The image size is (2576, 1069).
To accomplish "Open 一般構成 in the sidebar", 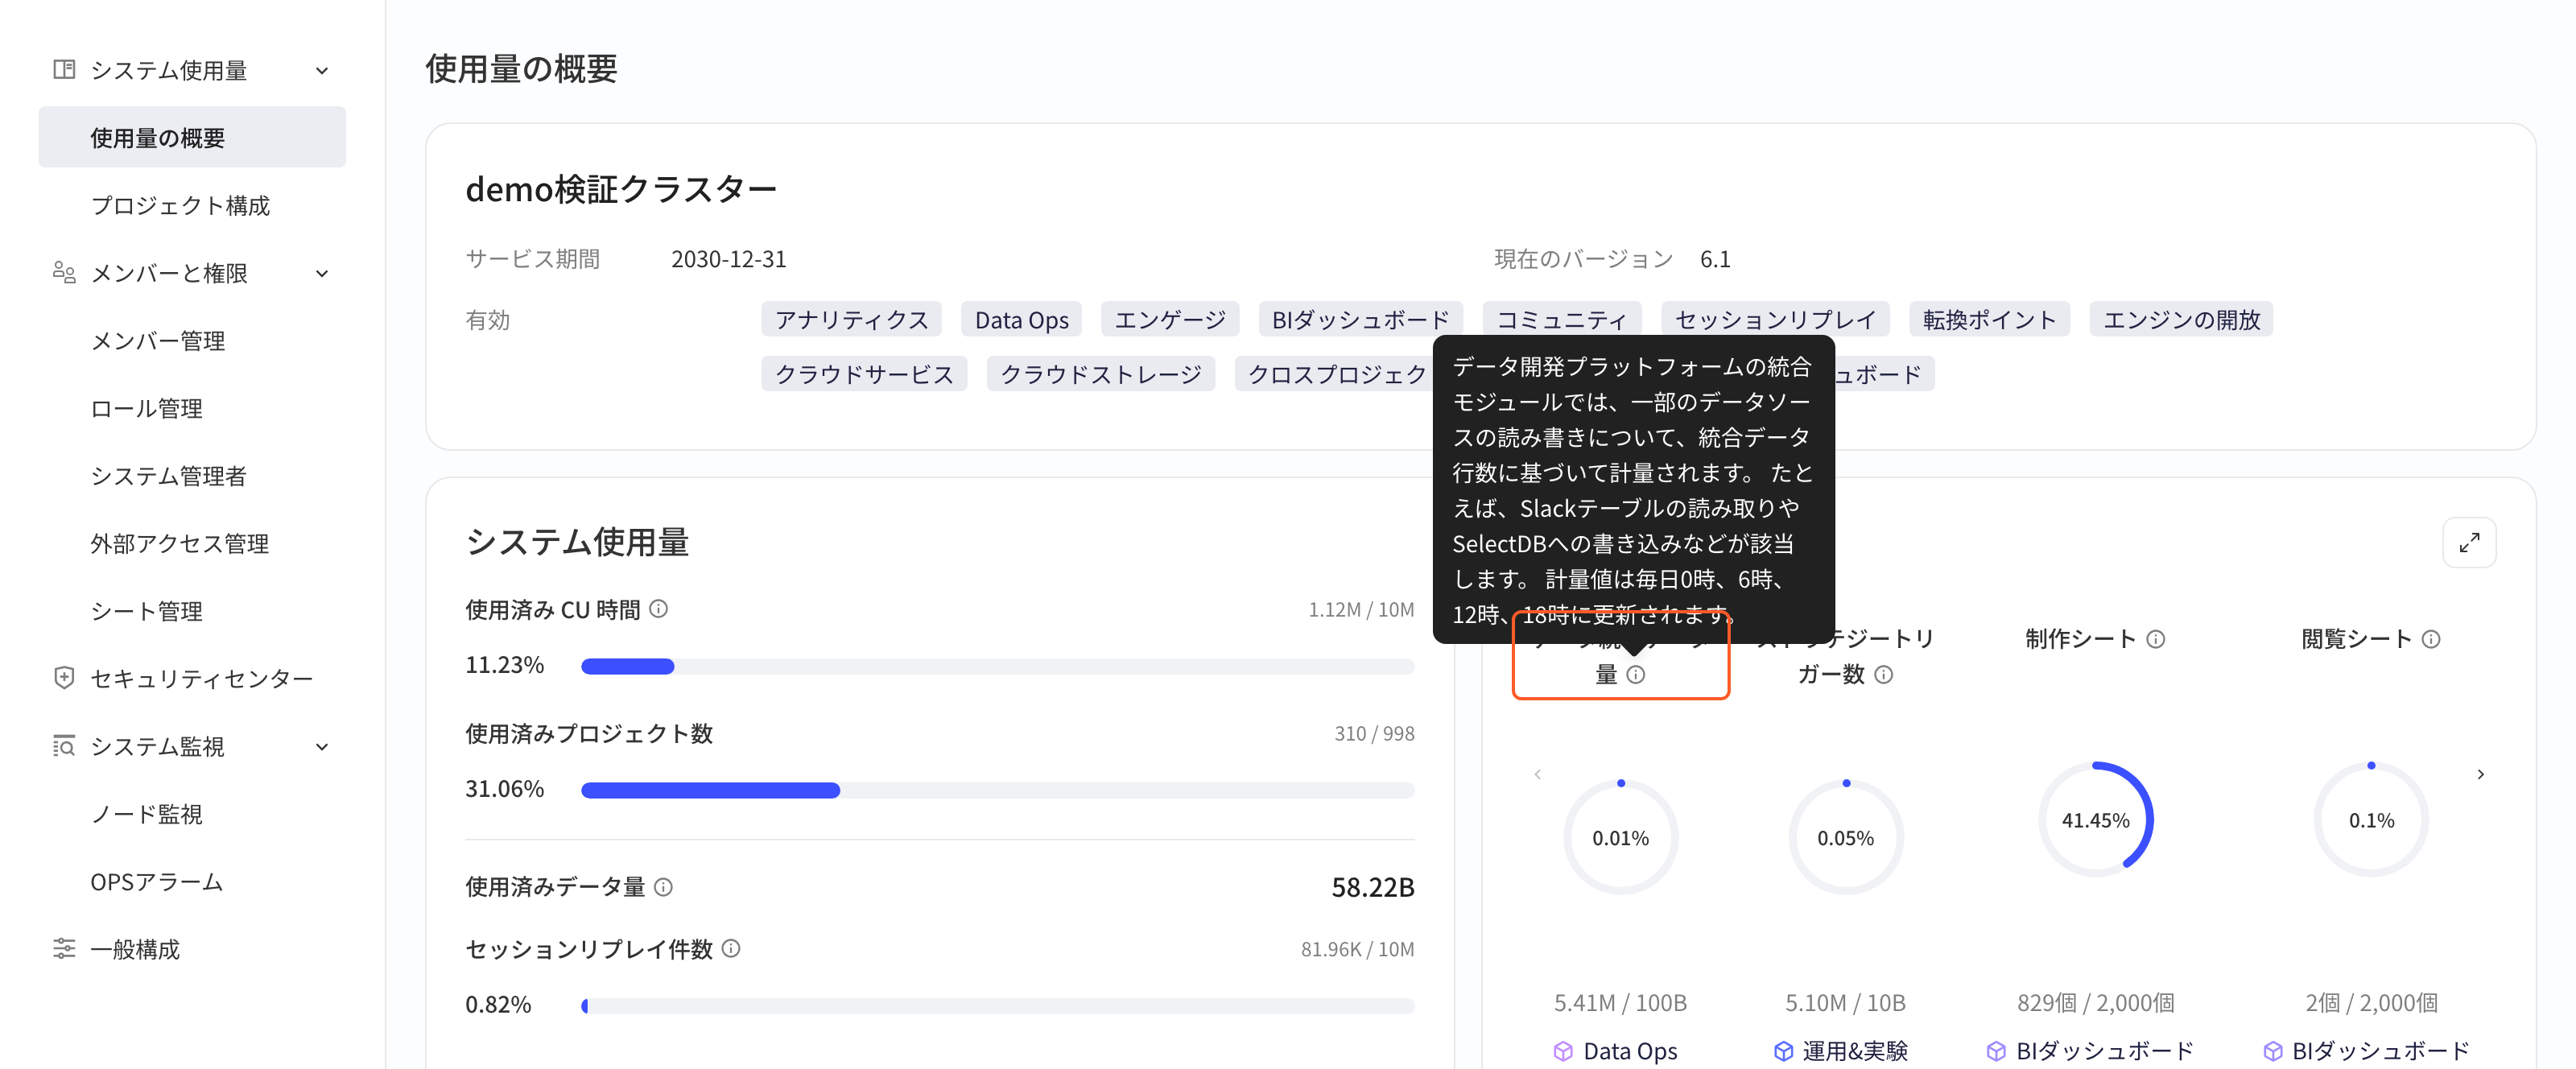I will tap(135, 948).
